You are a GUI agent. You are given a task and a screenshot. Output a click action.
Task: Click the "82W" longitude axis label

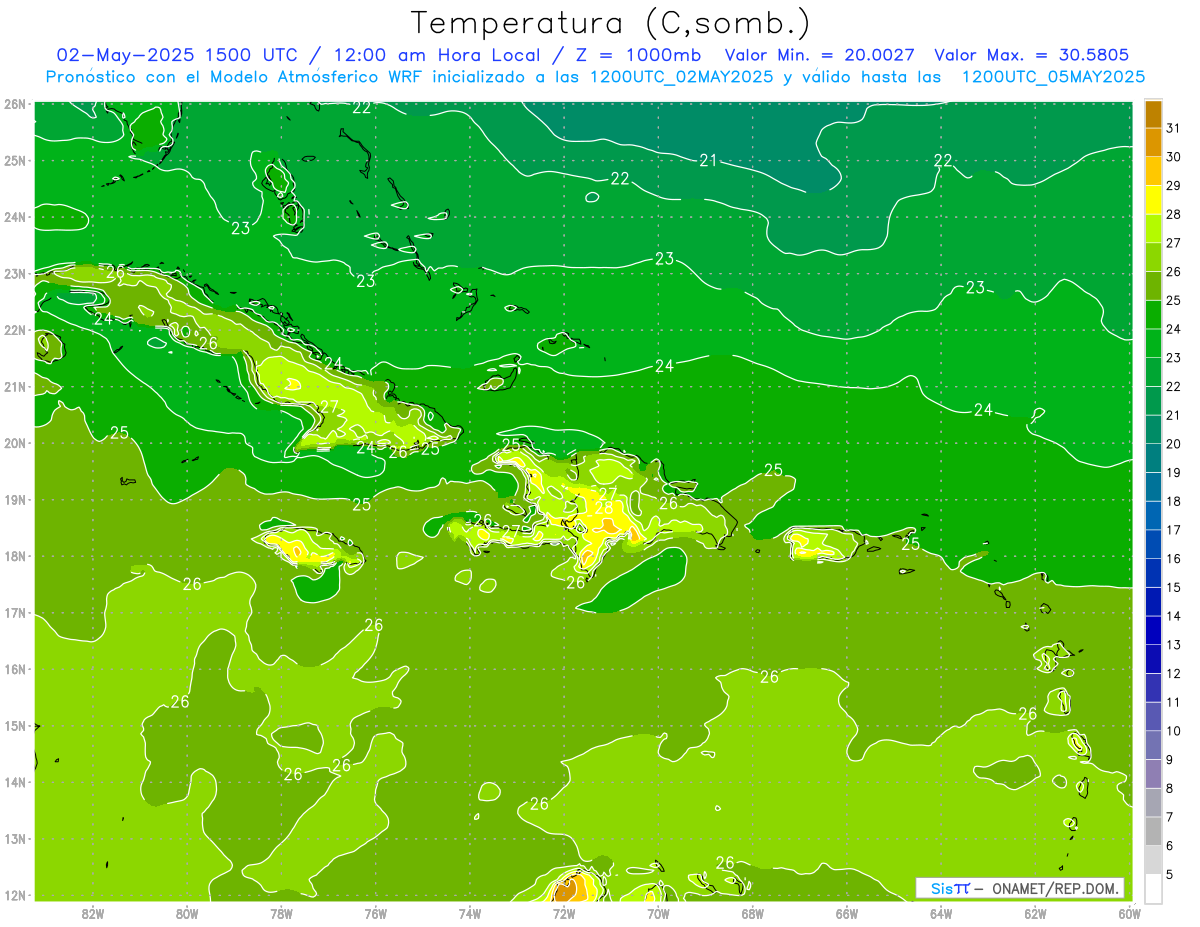click(x=93, y=912)
